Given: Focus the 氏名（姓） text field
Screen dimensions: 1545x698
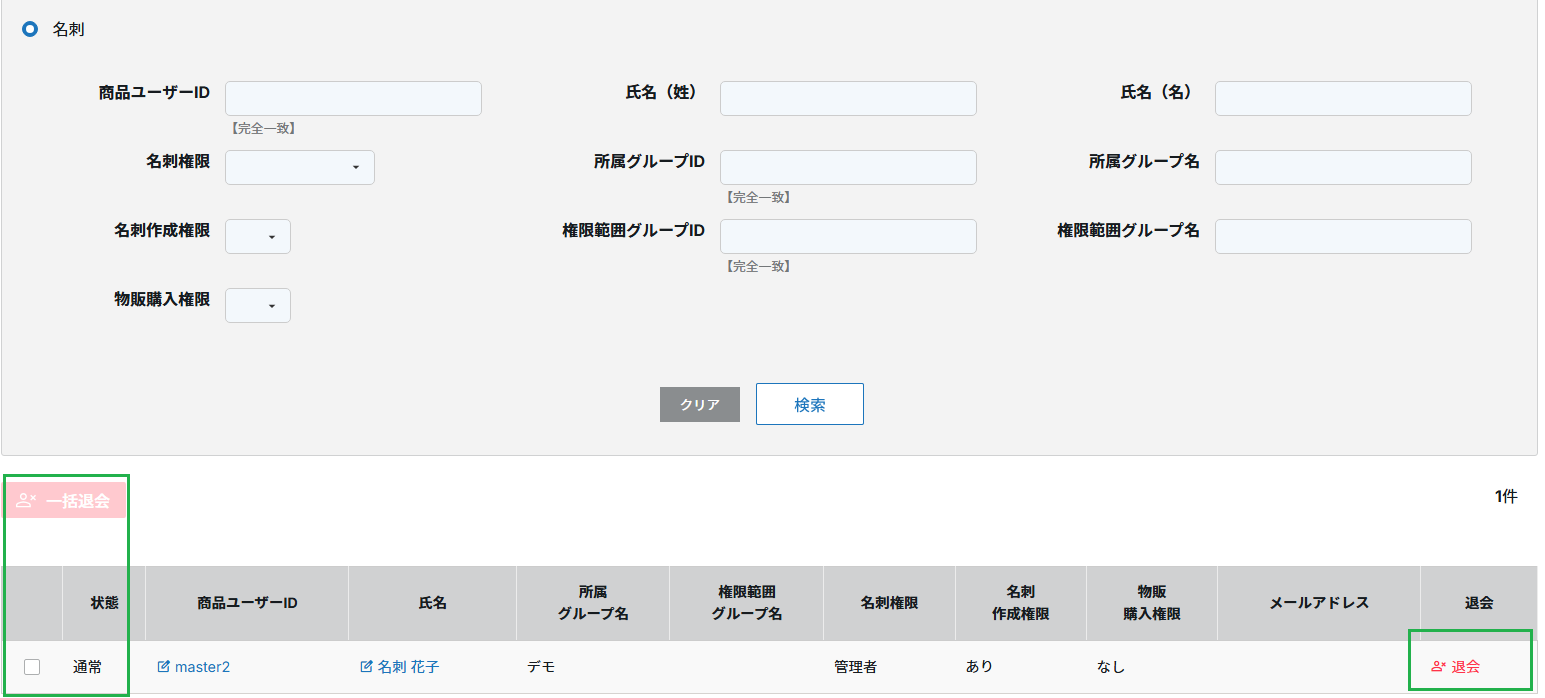Looking at the screenshot, I should pyautogui.click(x=848, y=99).
